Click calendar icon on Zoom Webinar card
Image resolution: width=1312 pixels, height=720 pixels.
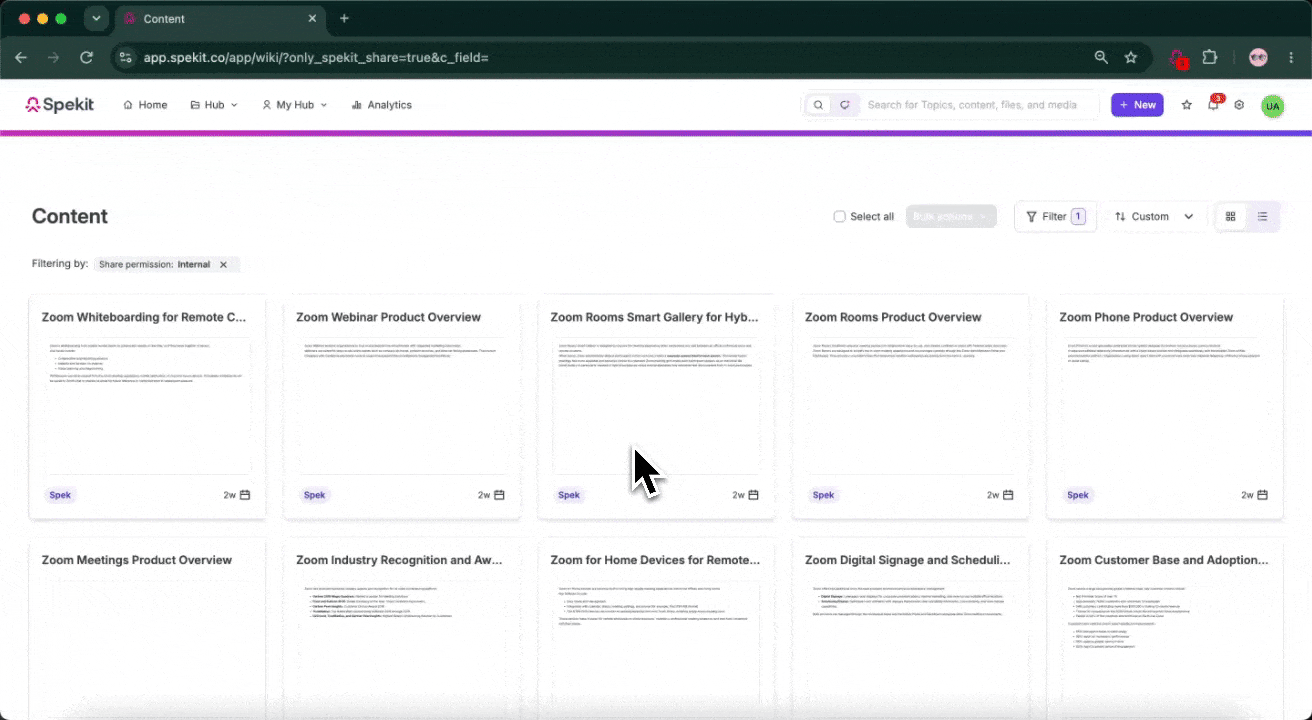(499, 495)
